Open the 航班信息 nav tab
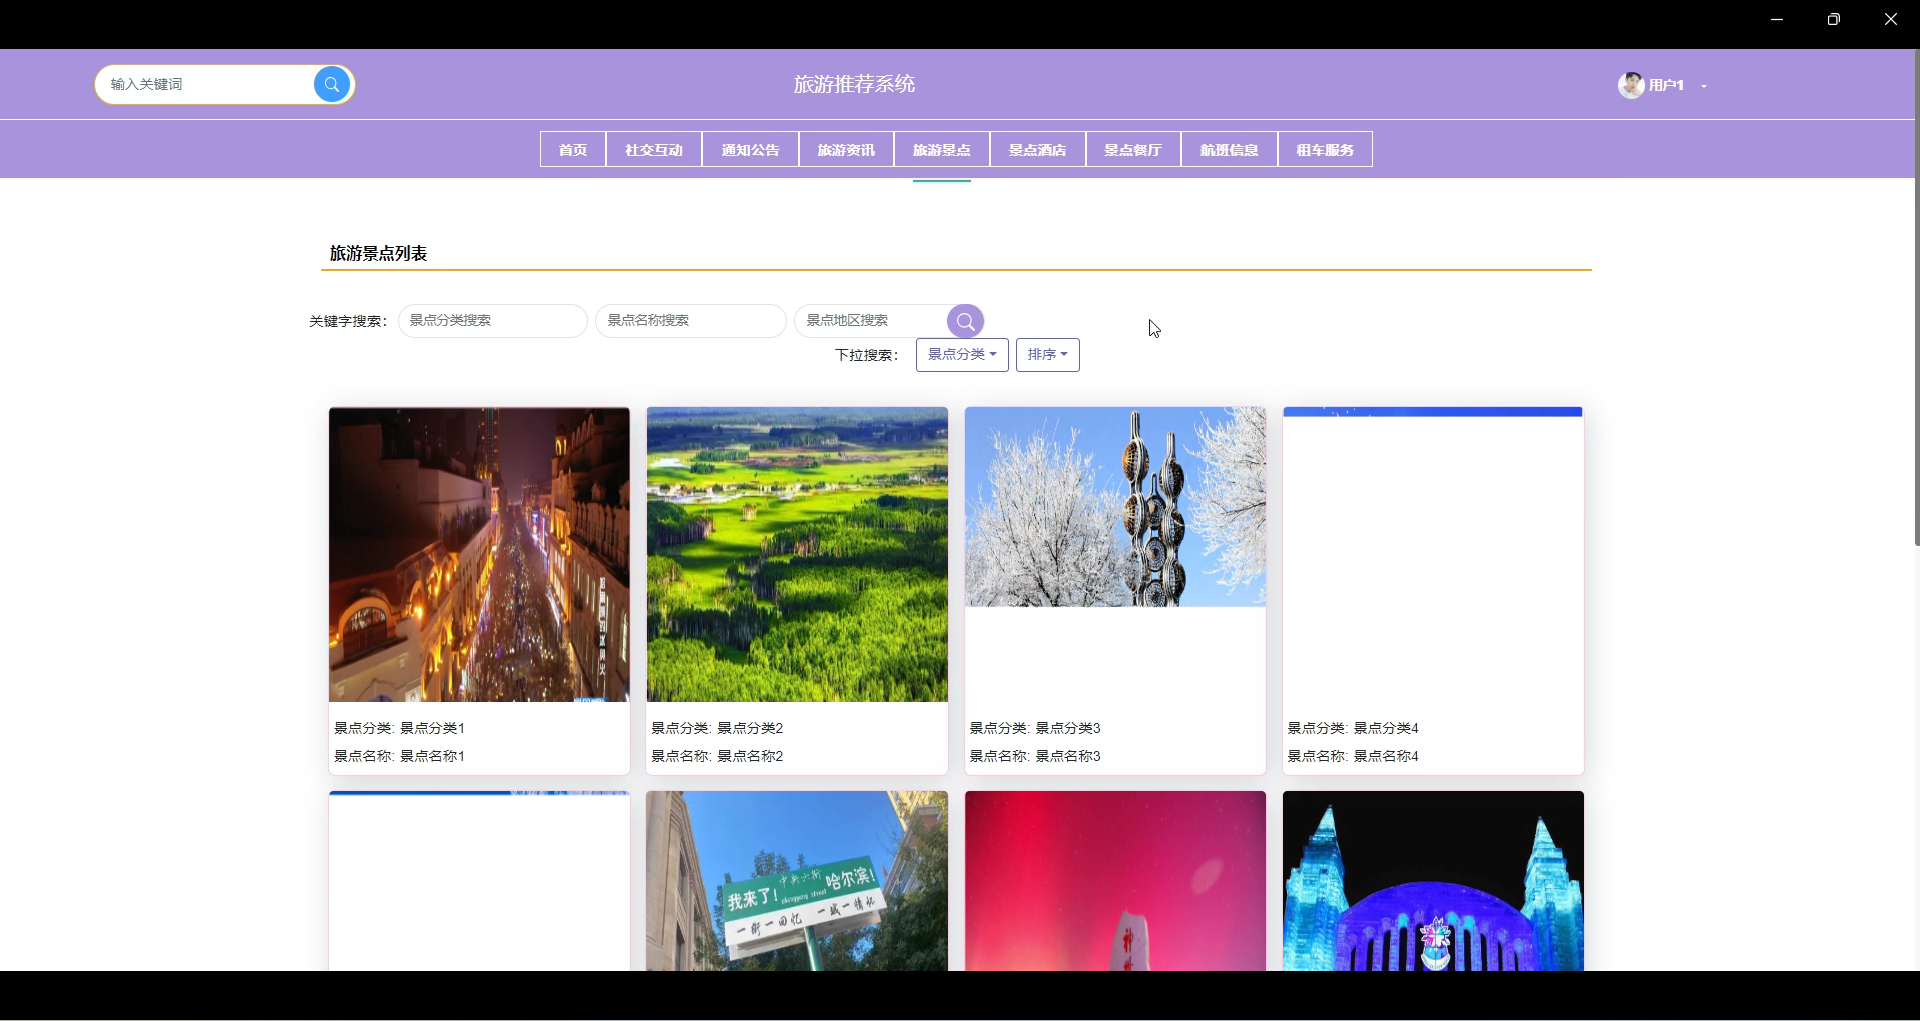This screenshot has height=1021, width=1920. tap(1229, 150)
